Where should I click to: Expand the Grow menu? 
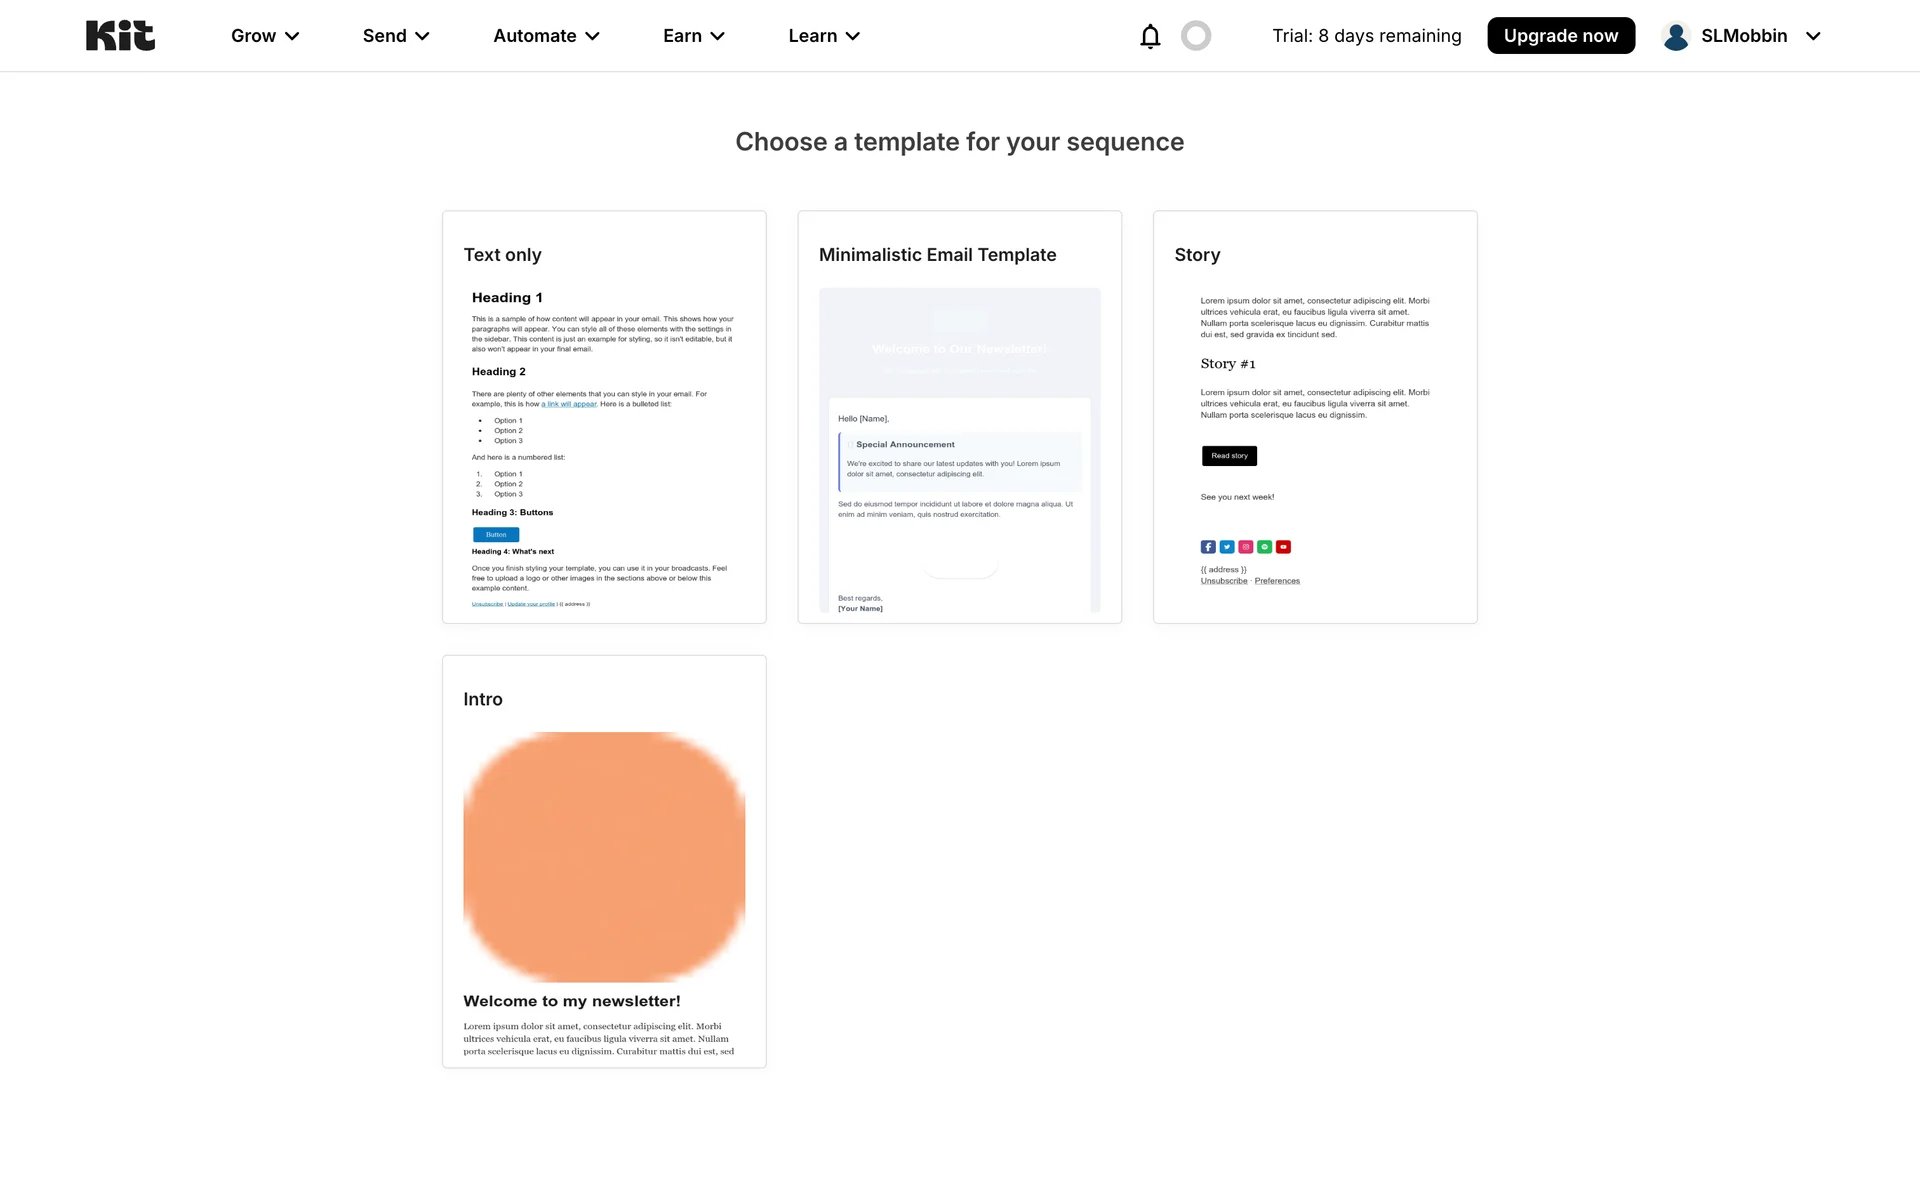point(265,36)
